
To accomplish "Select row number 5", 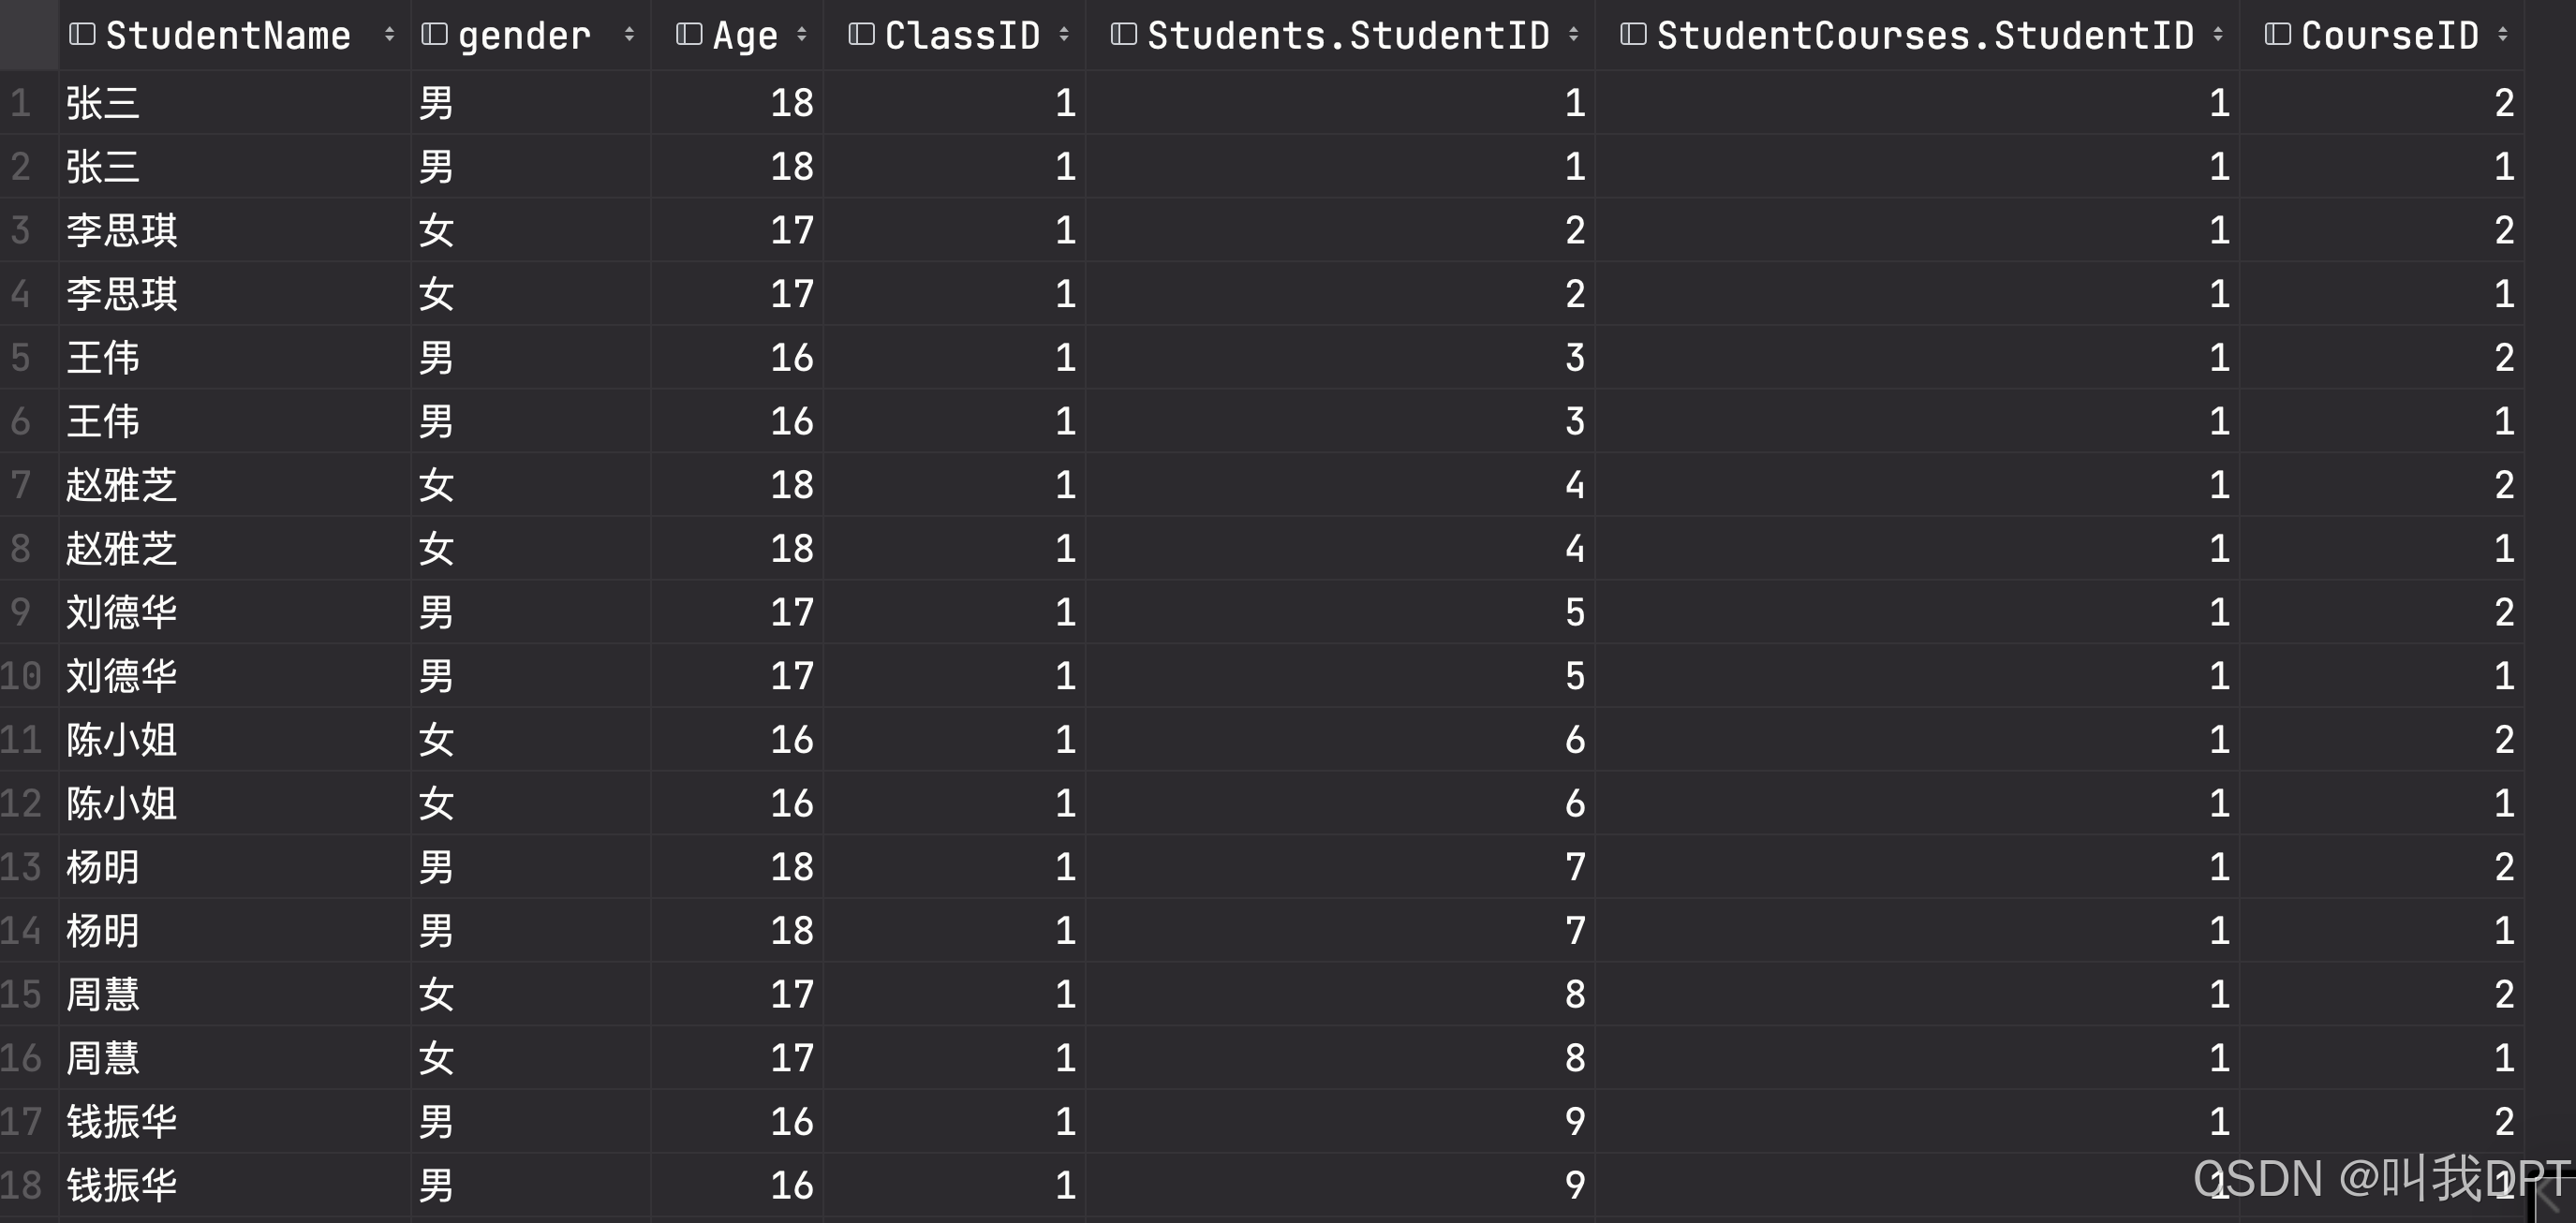I will pos(21,358).
